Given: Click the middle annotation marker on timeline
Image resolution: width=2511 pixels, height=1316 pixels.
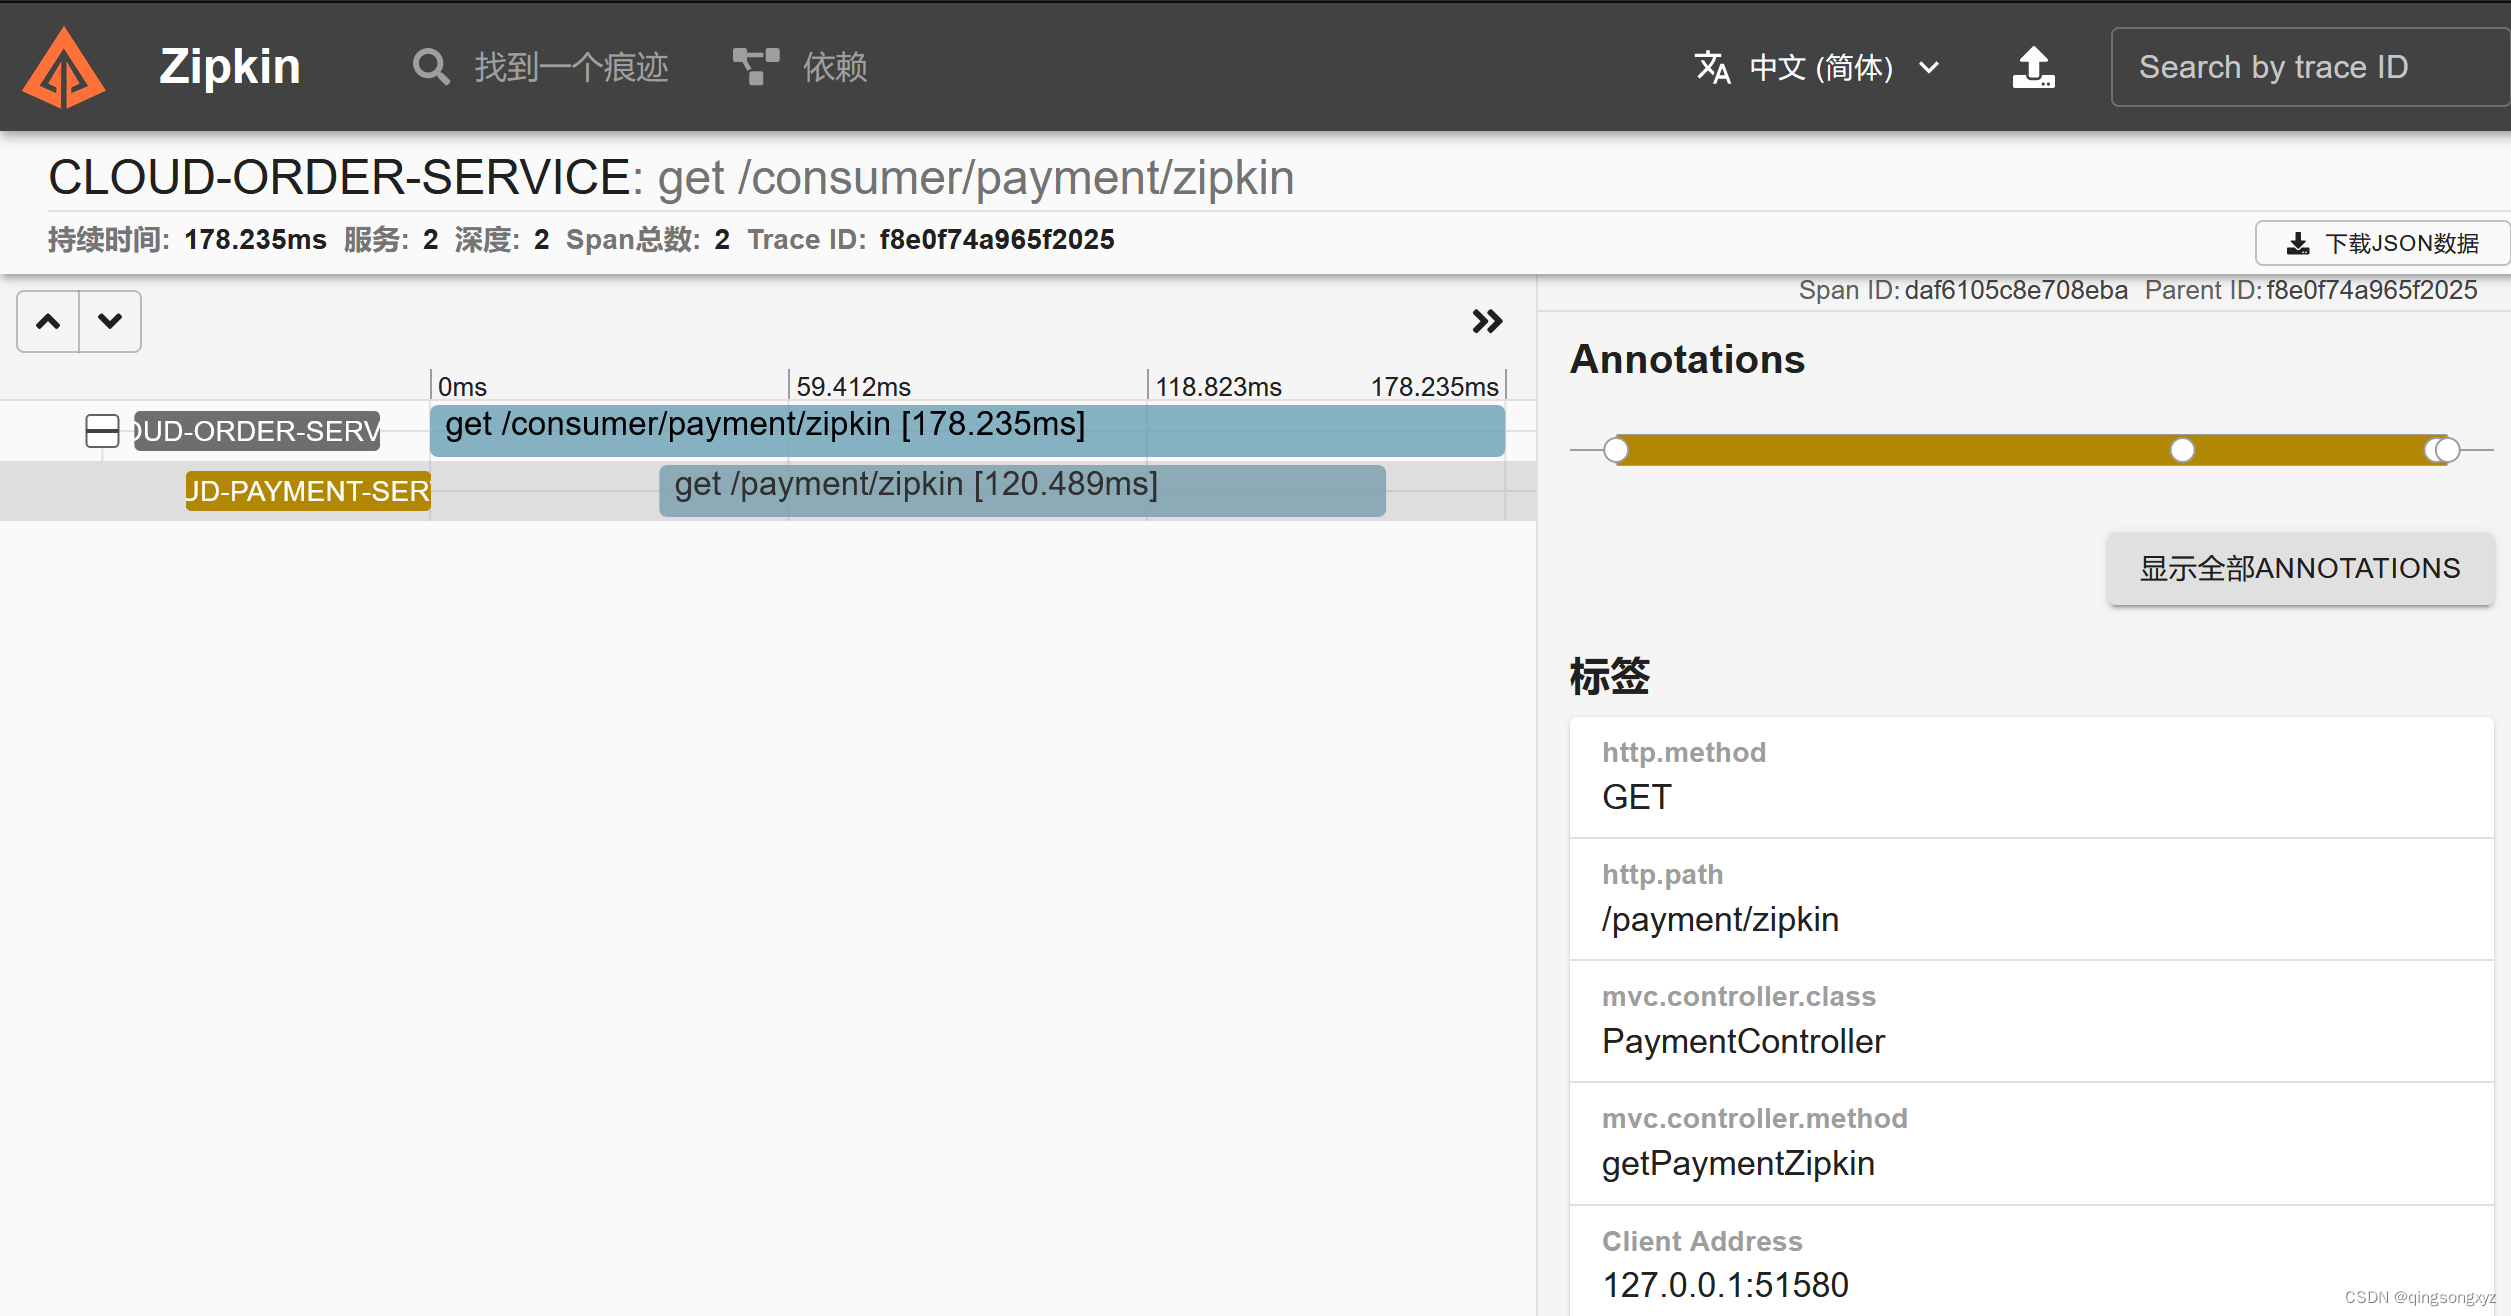Looking at the screenshot, I should pos(2182,450).
